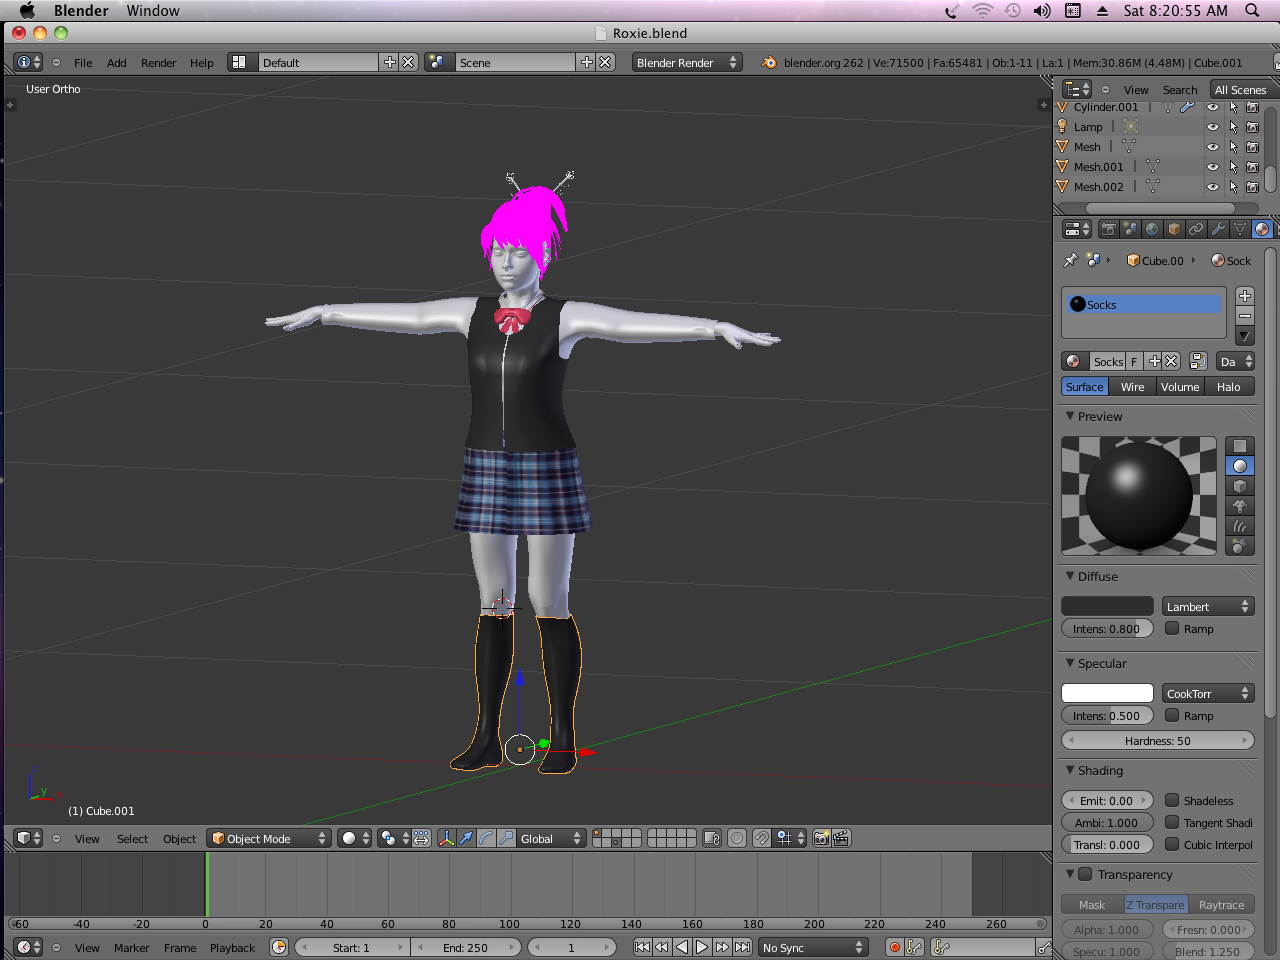Viewport: 1280px width, 960px height.
Task: Open the Object Constraints chain tab
Action: click(x=1196, y=229)
